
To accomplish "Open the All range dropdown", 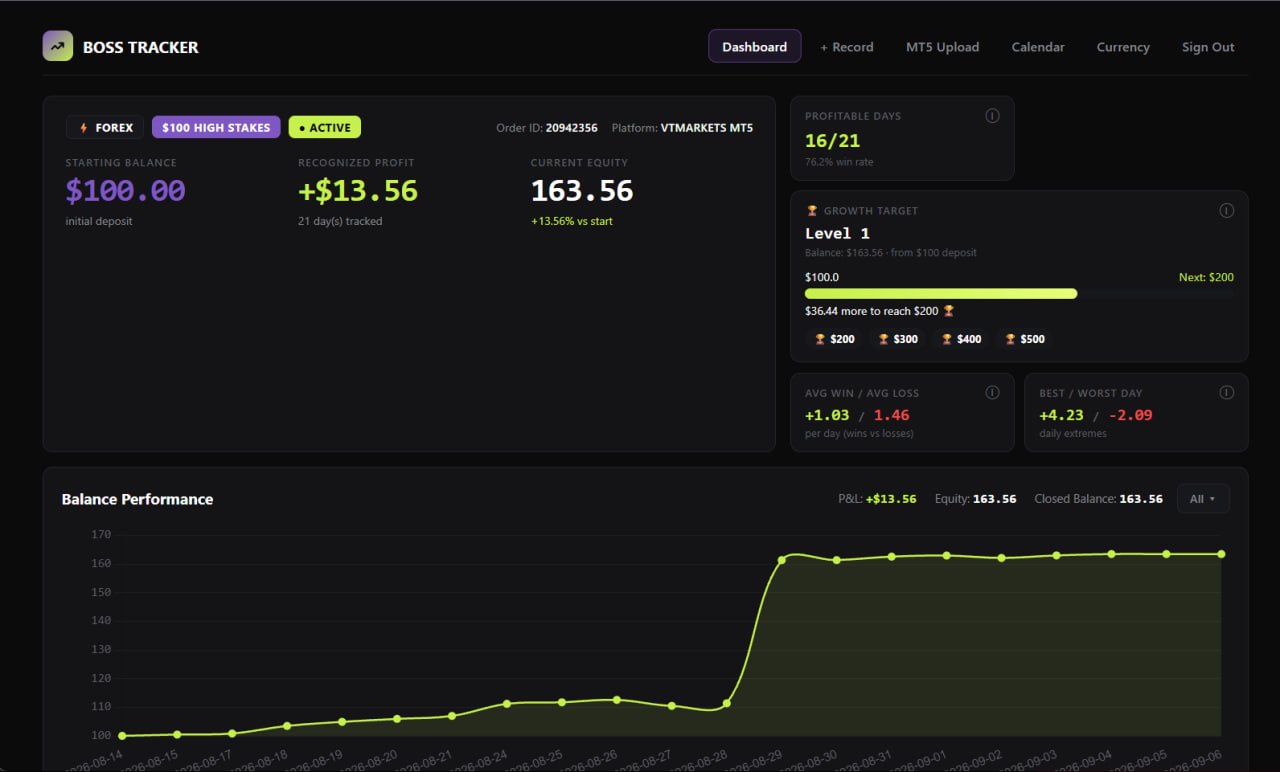I will click(x=1203, y=499).
